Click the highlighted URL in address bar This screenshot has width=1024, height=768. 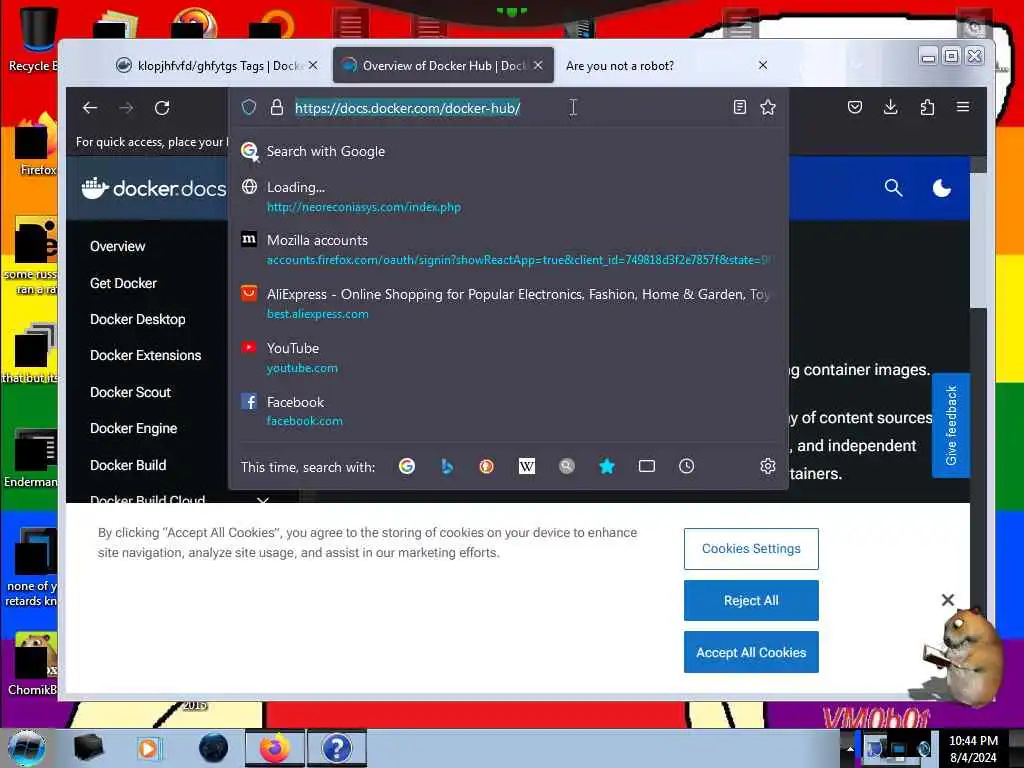coord(407,108)
